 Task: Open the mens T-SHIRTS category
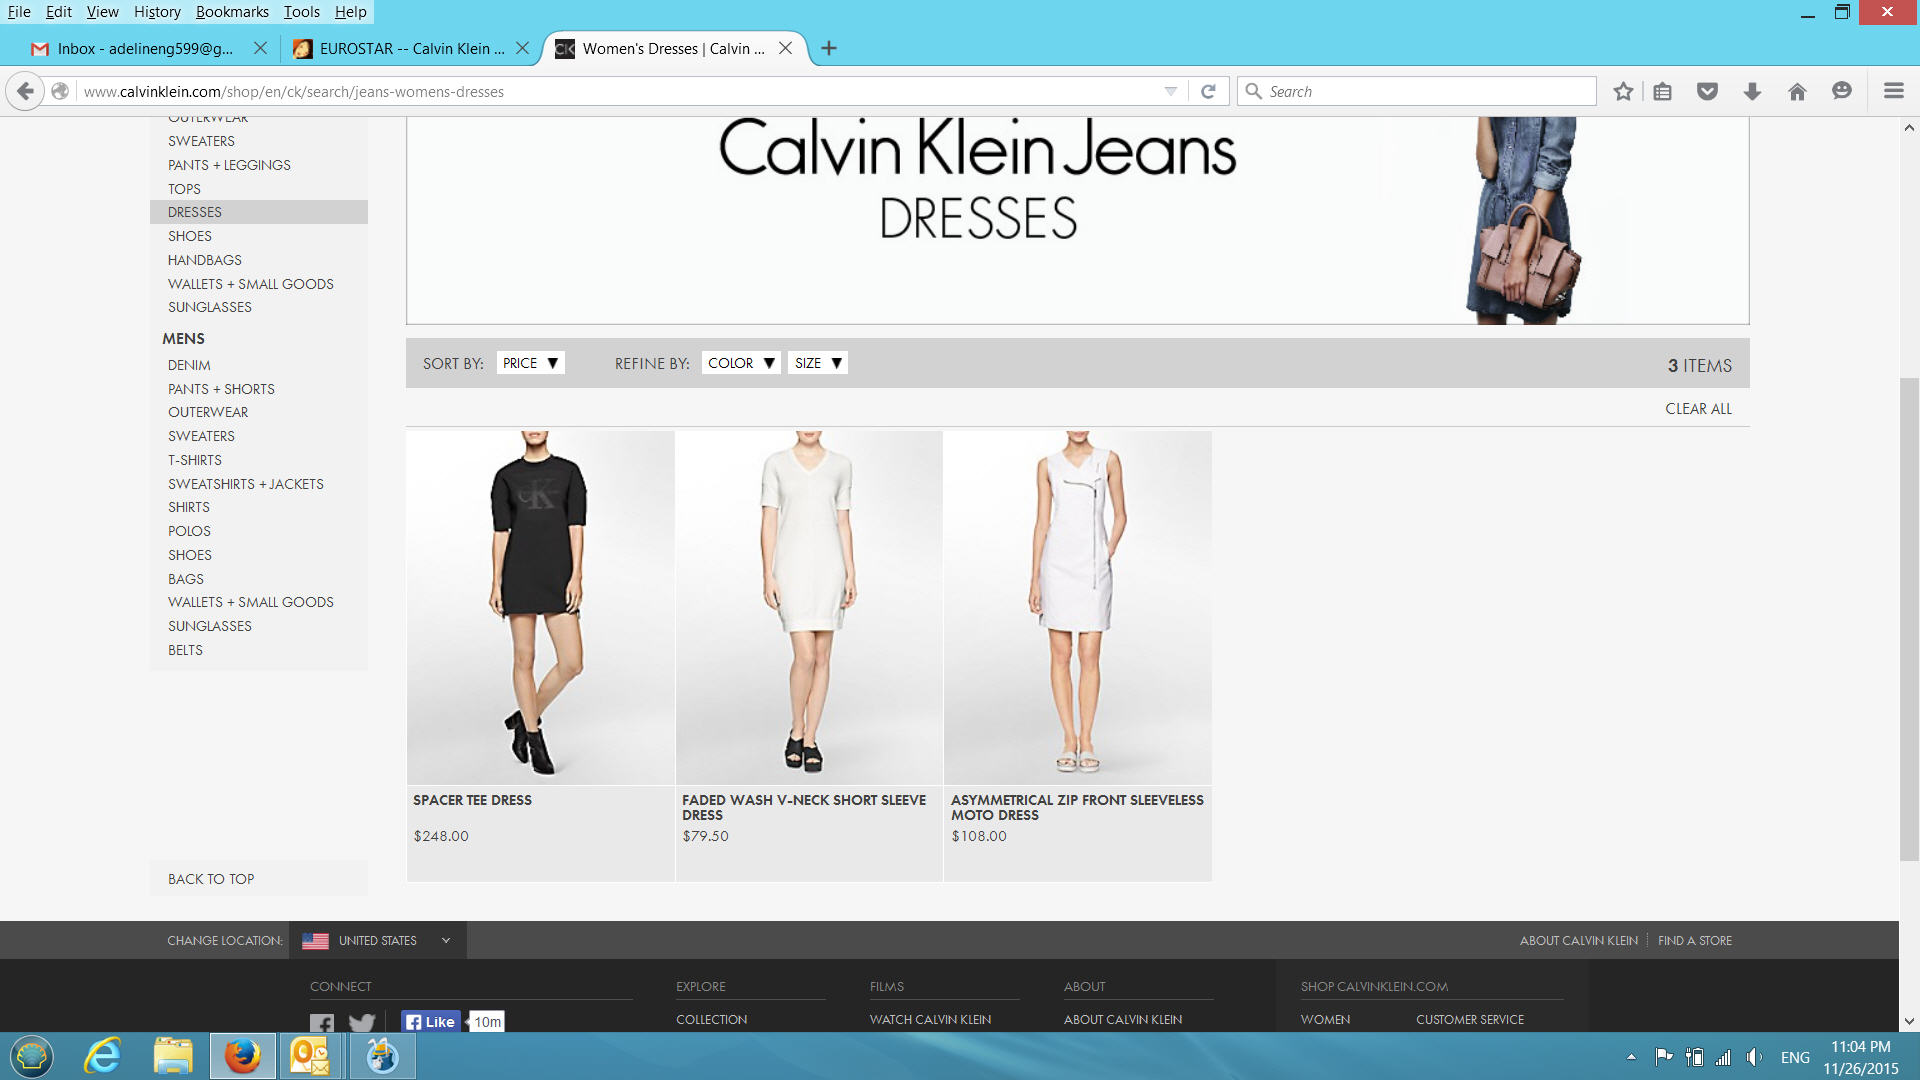click(x=195, y=460)
